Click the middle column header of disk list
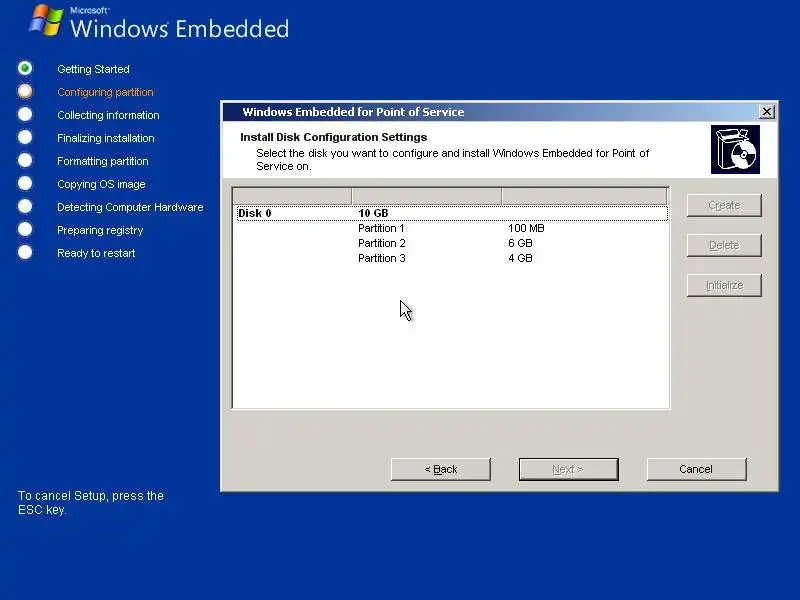 (427, 196)
